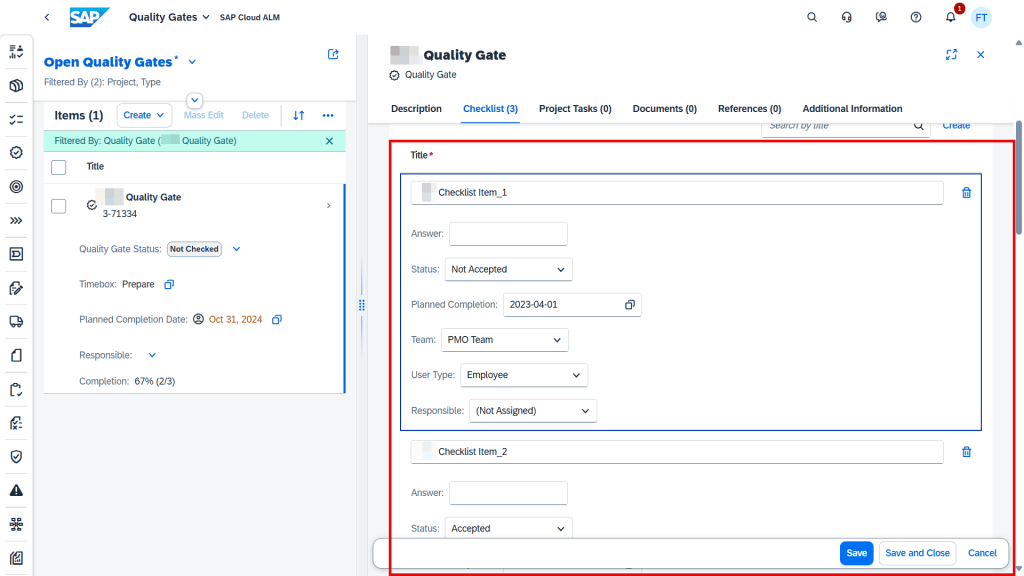Click the search magnifier in the checklist title search
The width and height of the screenshot is (1024, 576).
(x=919, y=125)
